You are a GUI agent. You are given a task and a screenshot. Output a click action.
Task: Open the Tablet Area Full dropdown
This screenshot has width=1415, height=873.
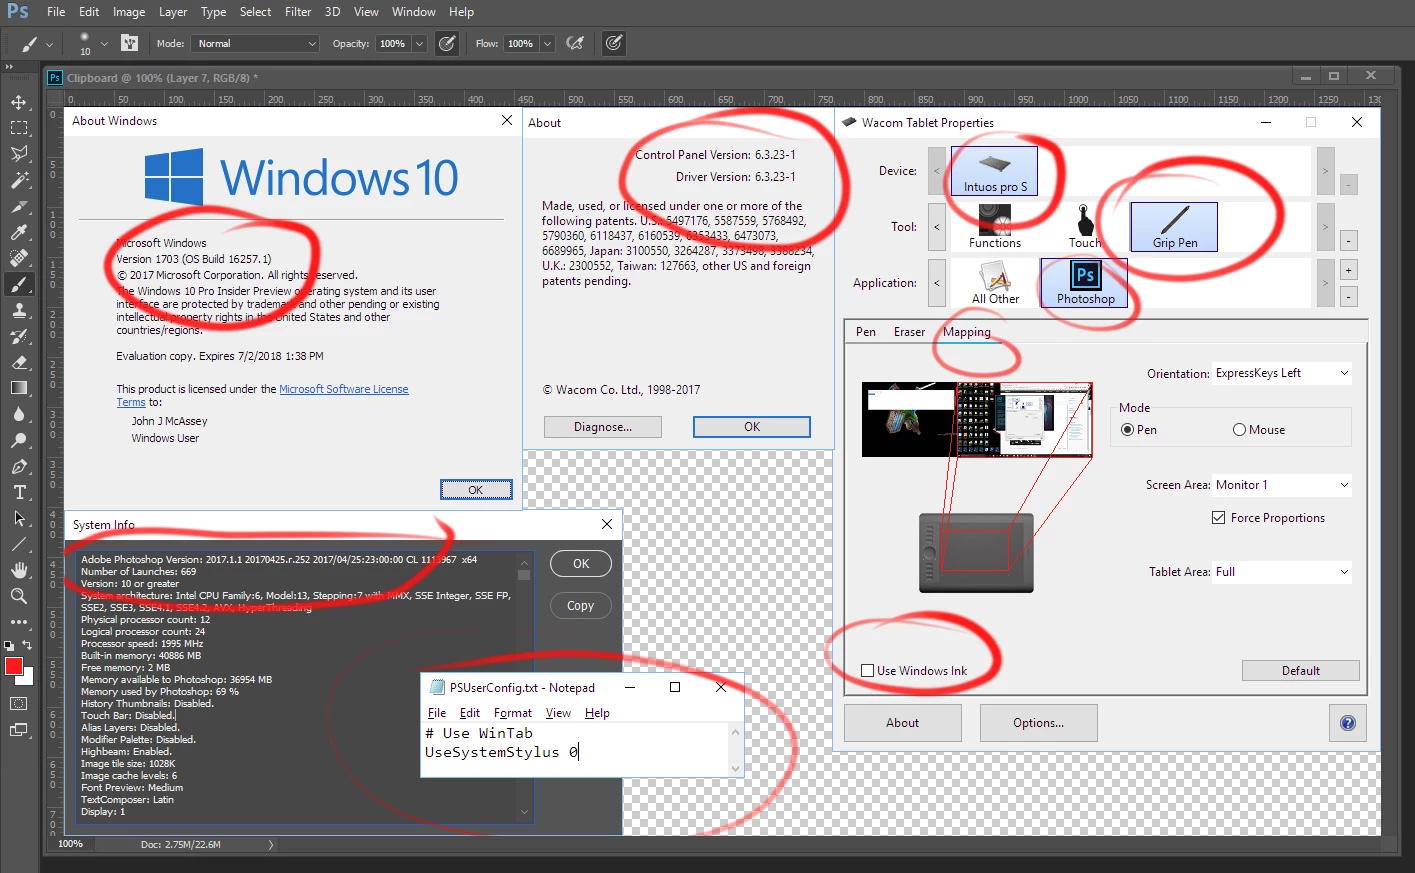click(1282, 572)
